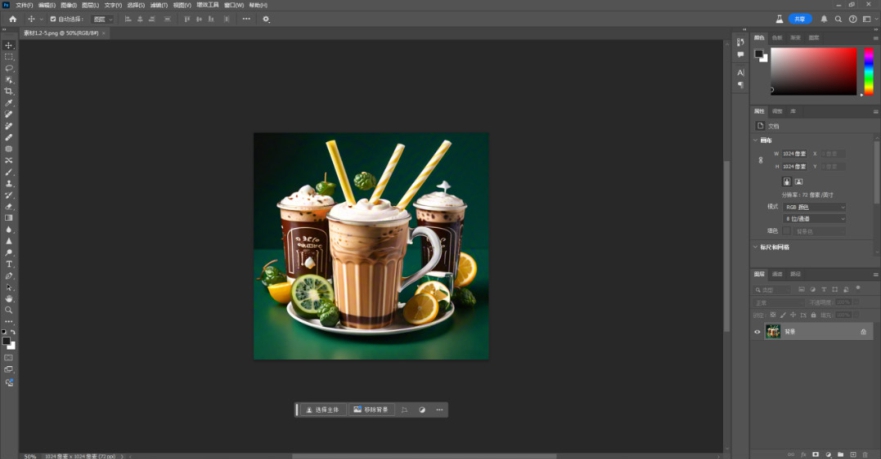Activate the Zoom magnifier tool
The image size is (881, 459).
click(9, 310)
